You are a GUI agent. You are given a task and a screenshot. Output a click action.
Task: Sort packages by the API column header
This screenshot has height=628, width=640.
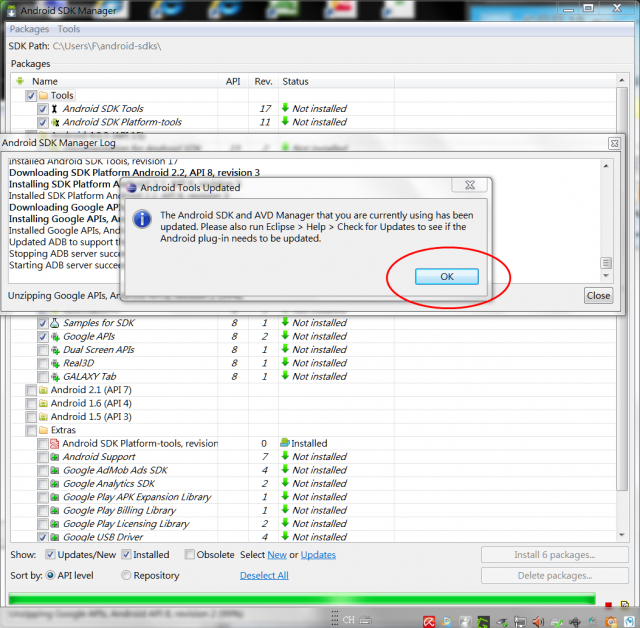[x=233, y=81]
